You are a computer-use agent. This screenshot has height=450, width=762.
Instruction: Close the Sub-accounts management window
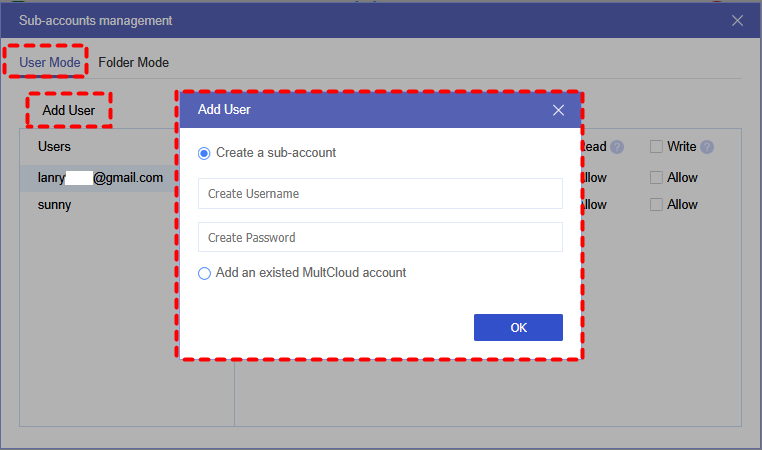click(737, 20)
